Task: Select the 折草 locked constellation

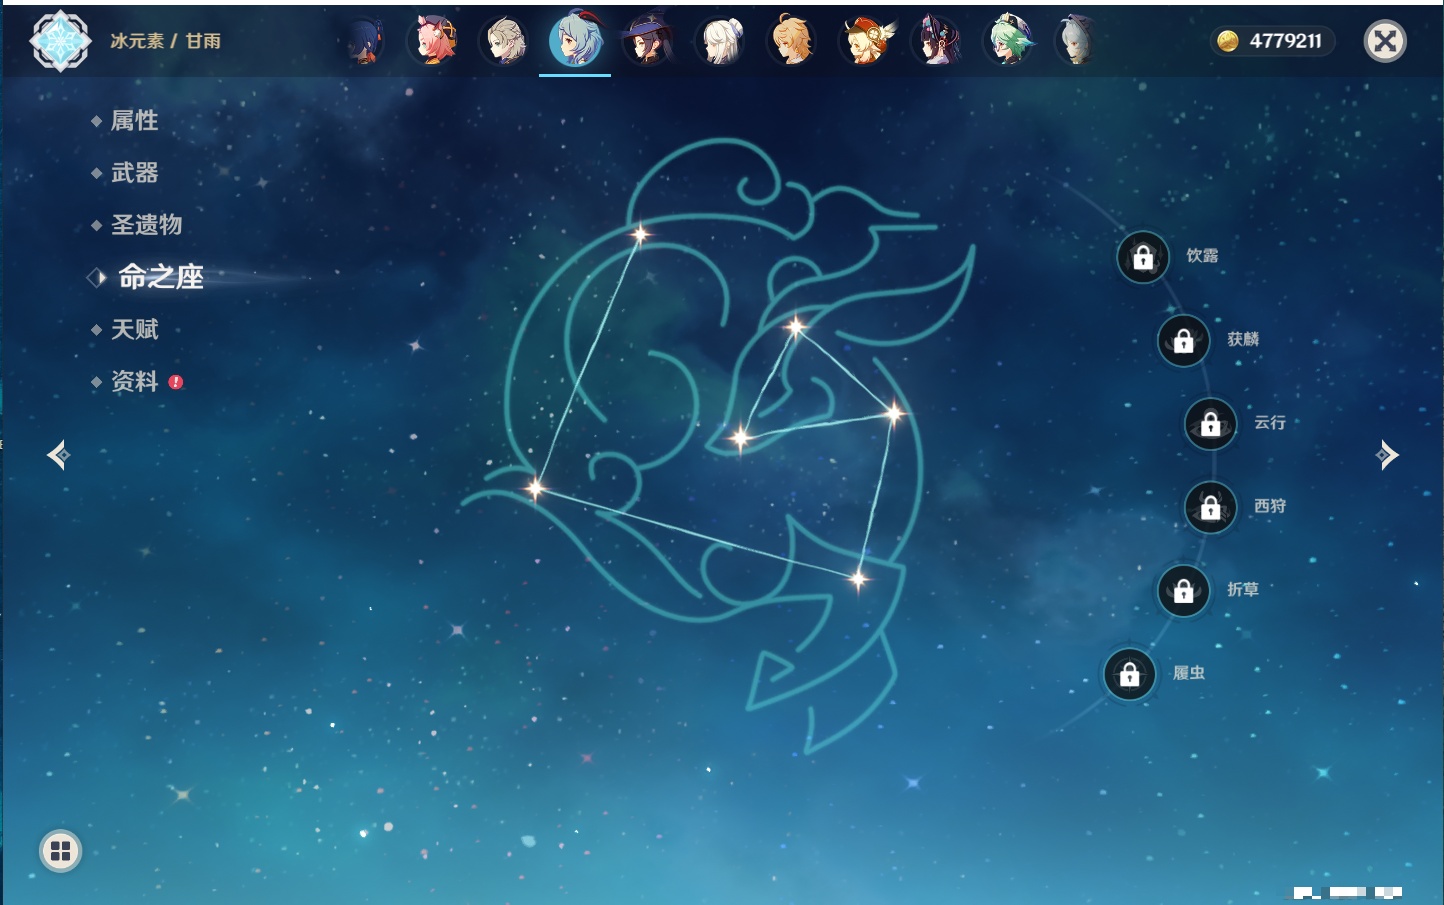Action: tap(1183, 591)
